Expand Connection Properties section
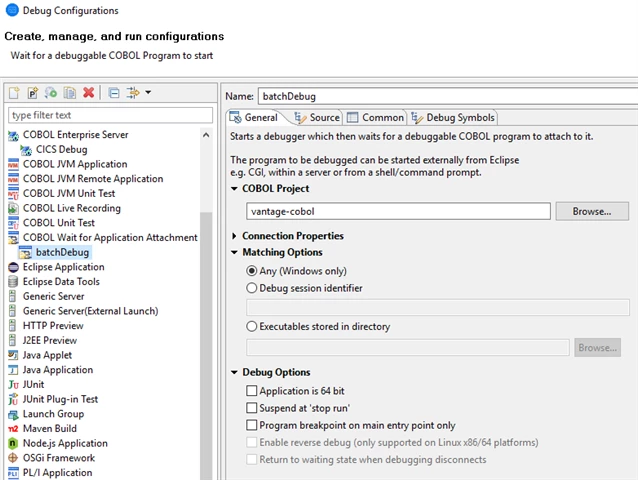 [x=234, y=236]
